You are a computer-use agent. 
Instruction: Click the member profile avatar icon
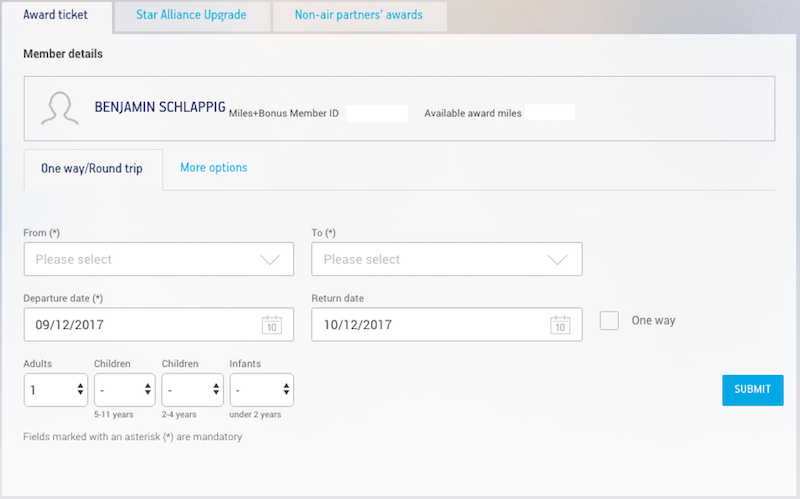[x=60, y=108]
